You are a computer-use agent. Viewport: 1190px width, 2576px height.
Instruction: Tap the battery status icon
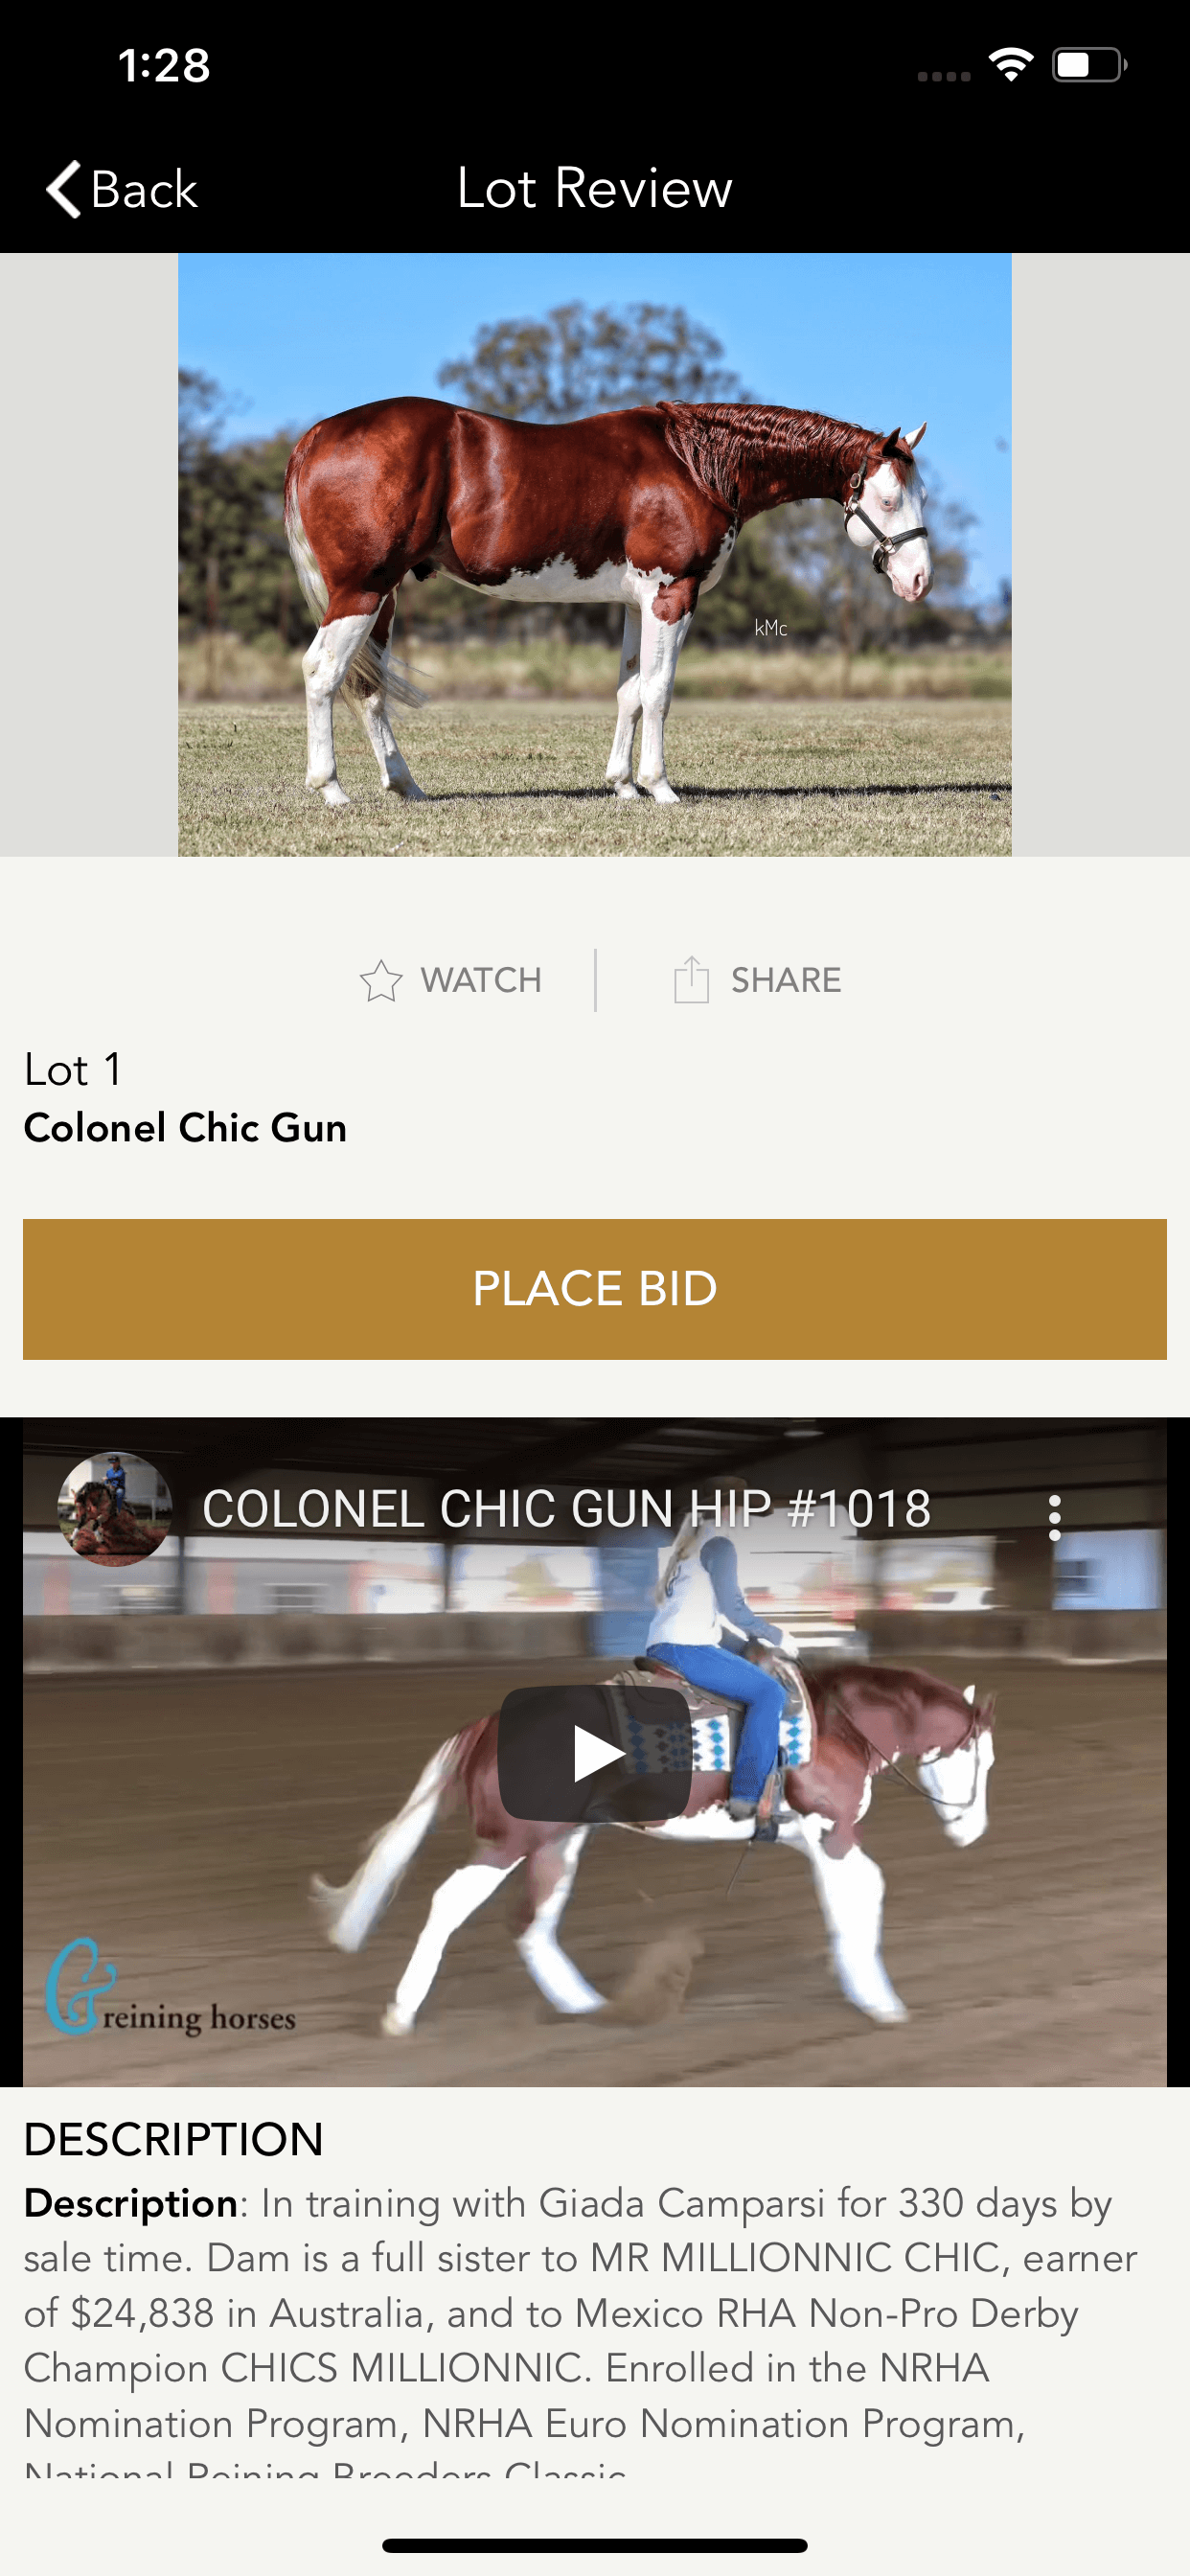1090,65
